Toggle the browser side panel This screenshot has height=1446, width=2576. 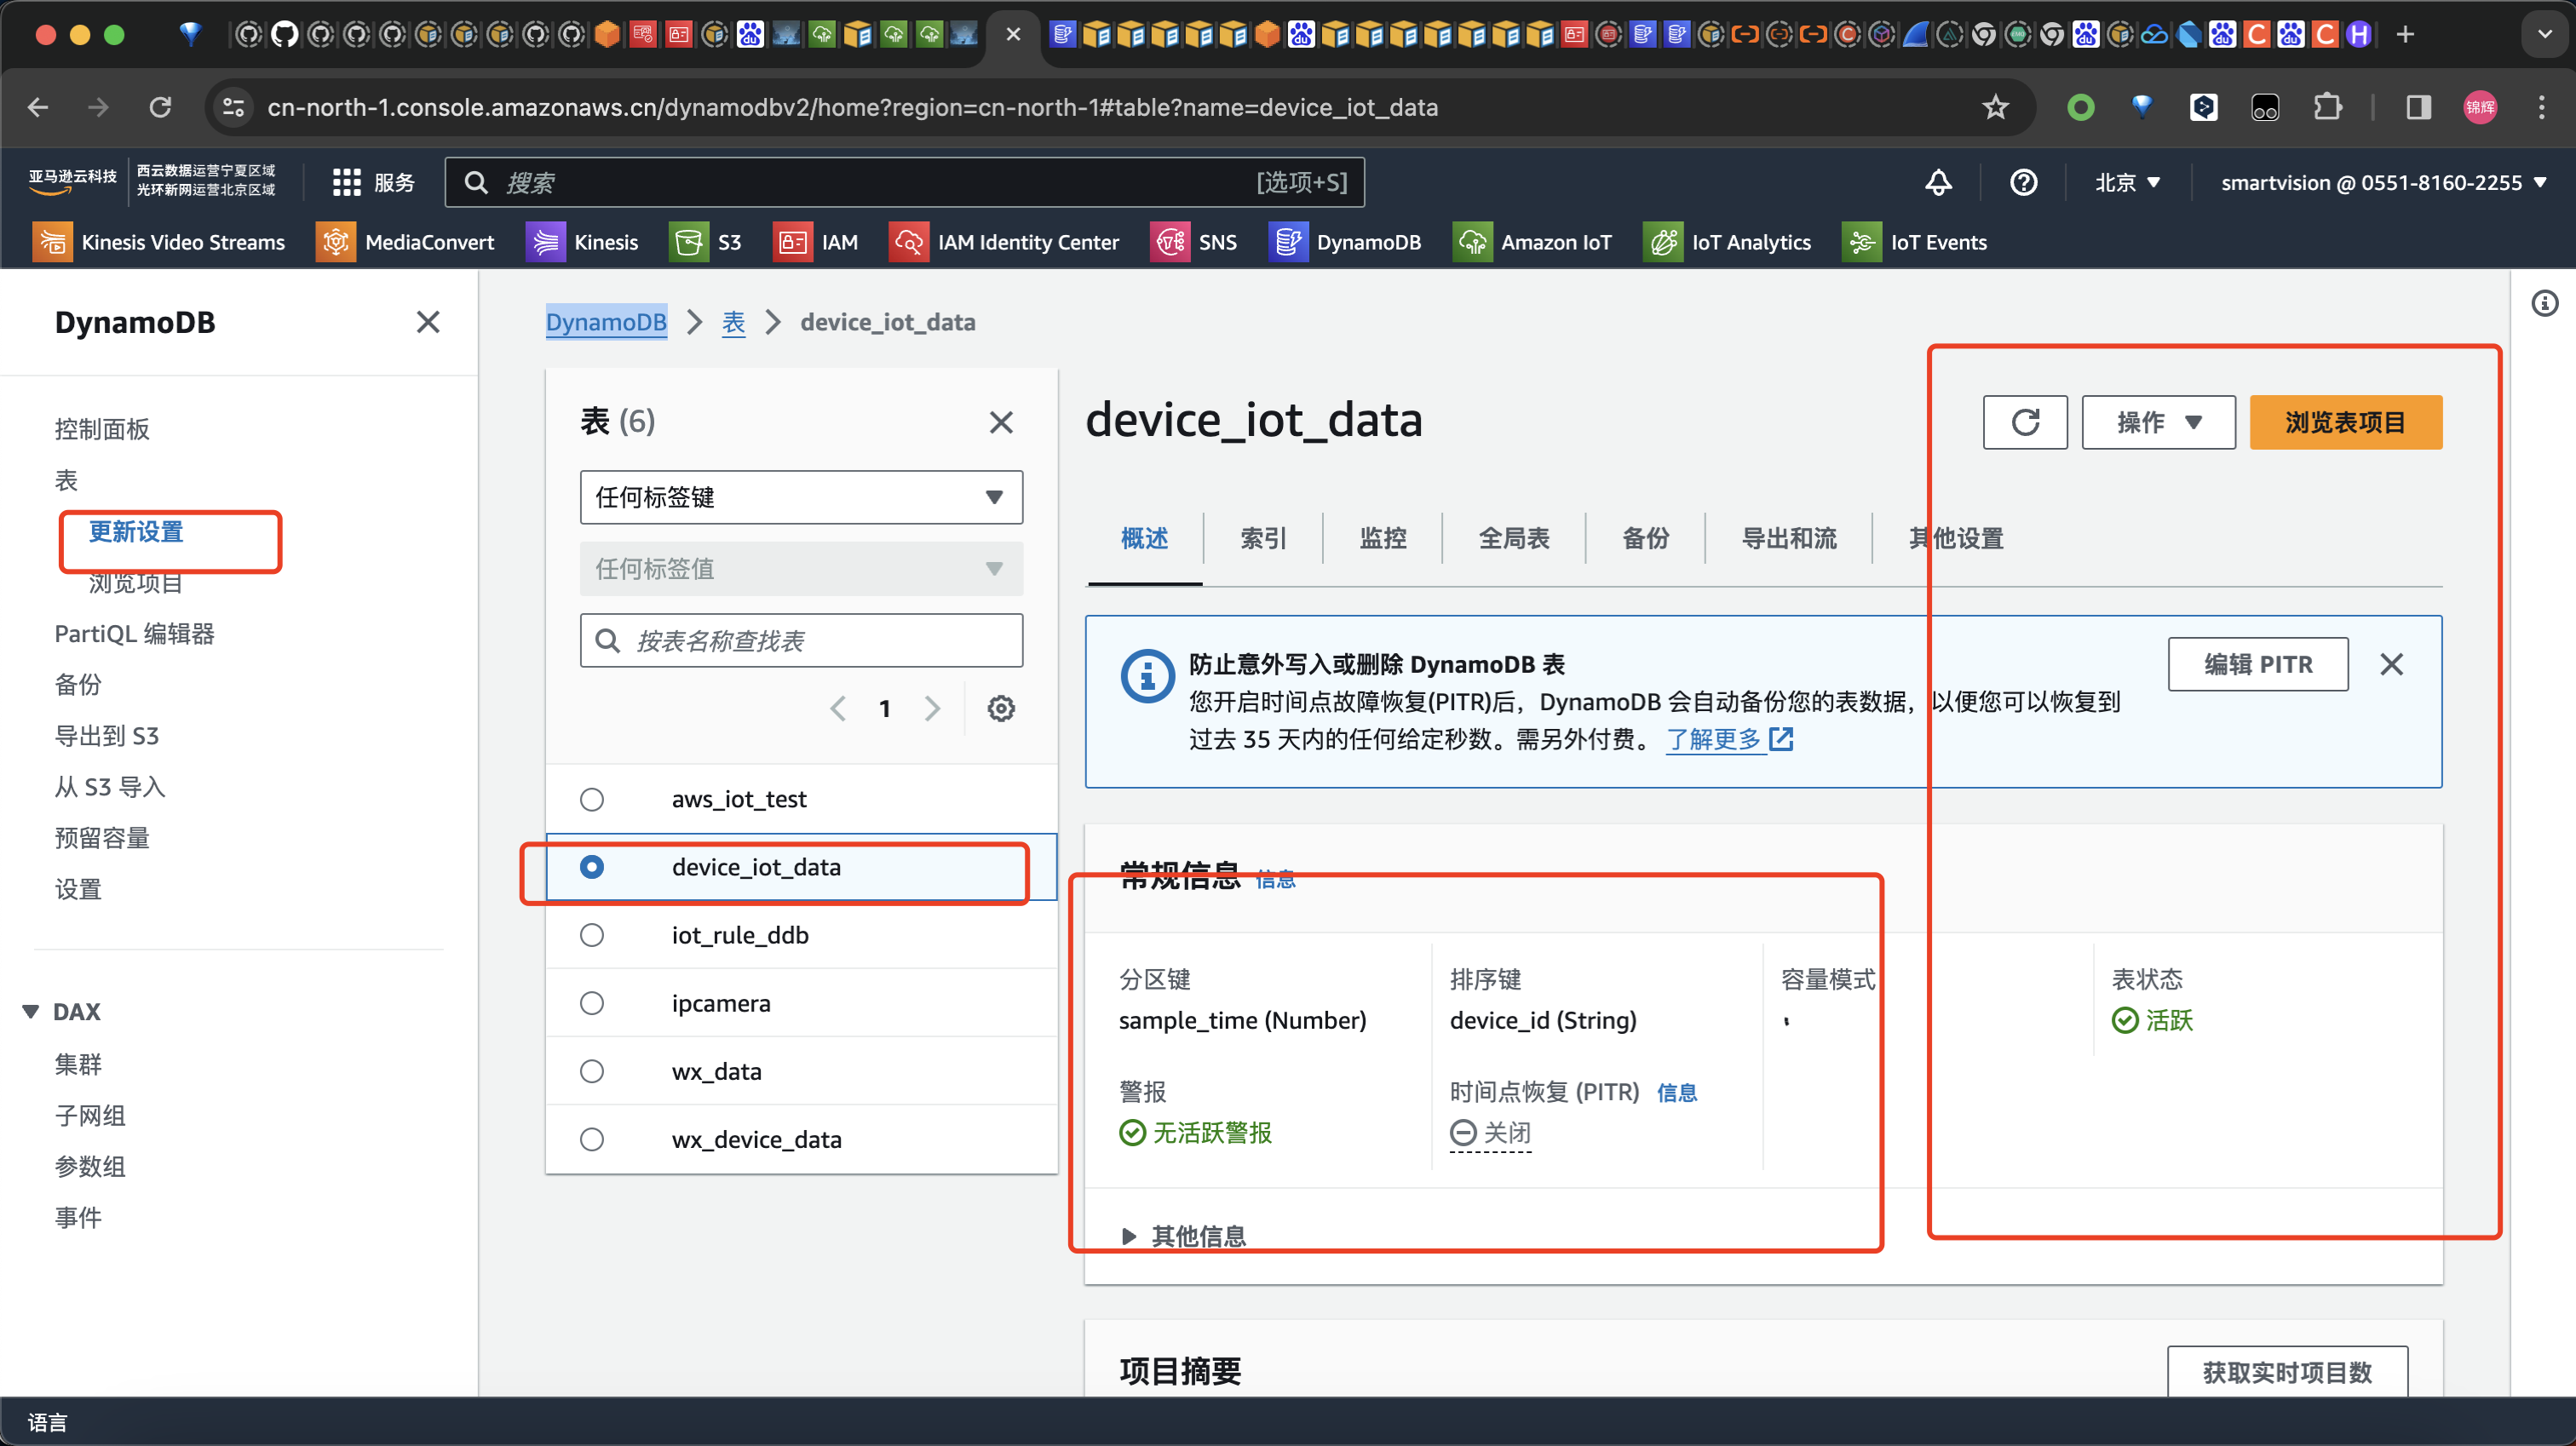click(x=2418, y=107)
